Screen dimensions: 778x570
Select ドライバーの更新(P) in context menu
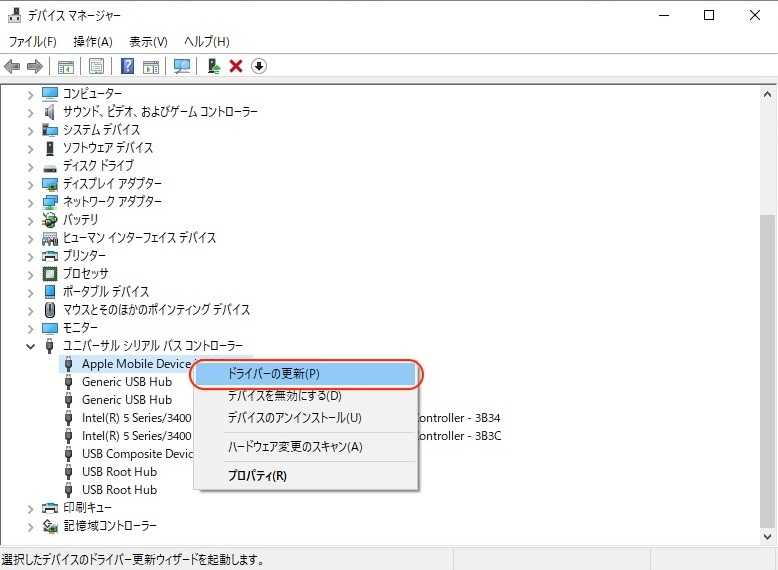[x=273, y=374]
